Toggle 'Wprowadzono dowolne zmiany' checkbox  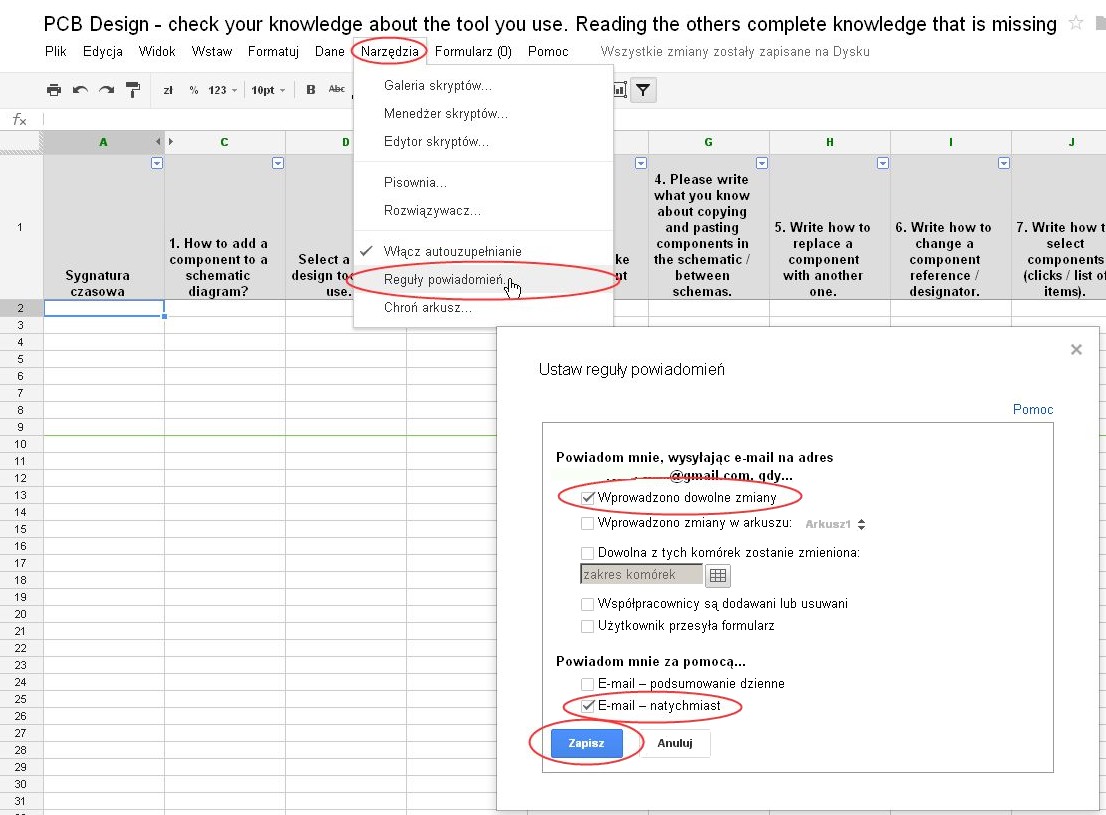[587, 498]
